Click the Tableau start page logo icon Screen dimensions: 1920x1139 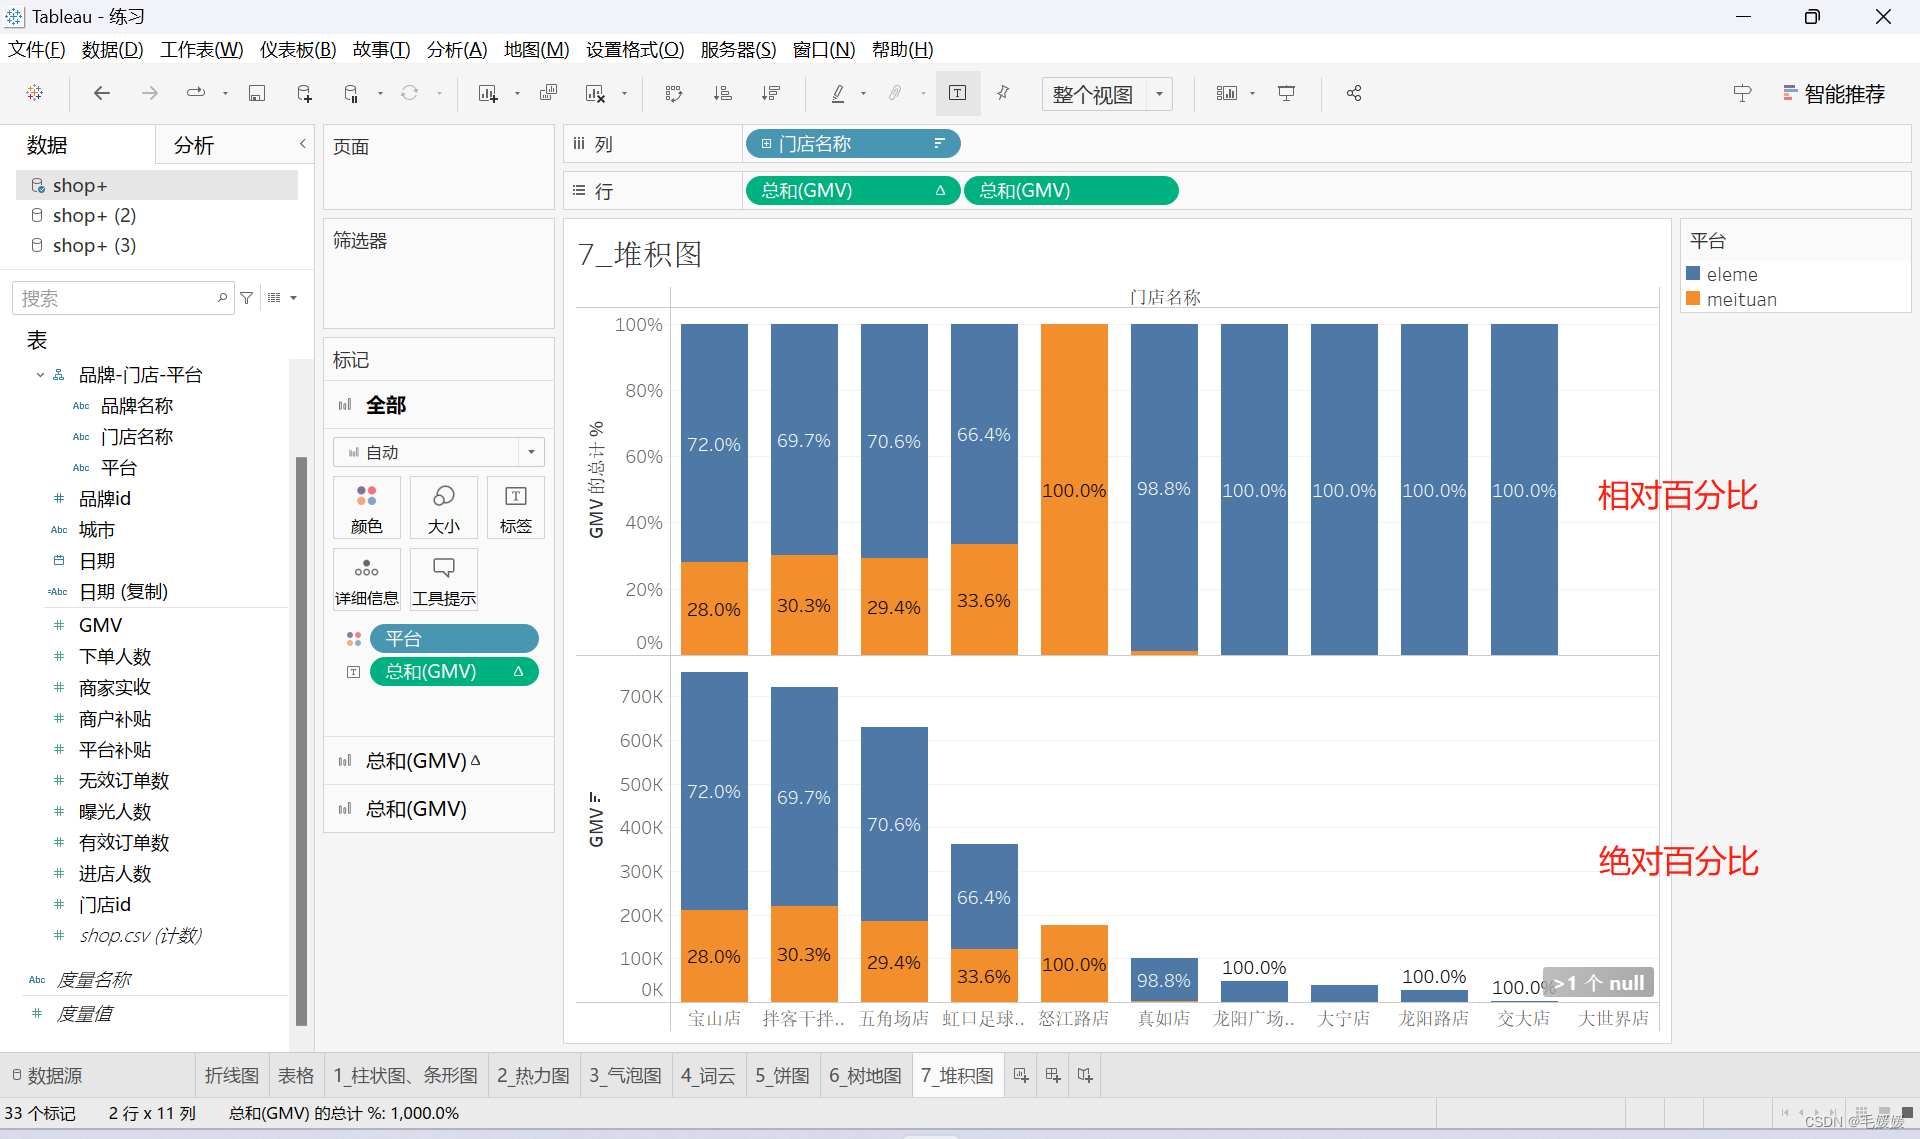pos(35,93)
